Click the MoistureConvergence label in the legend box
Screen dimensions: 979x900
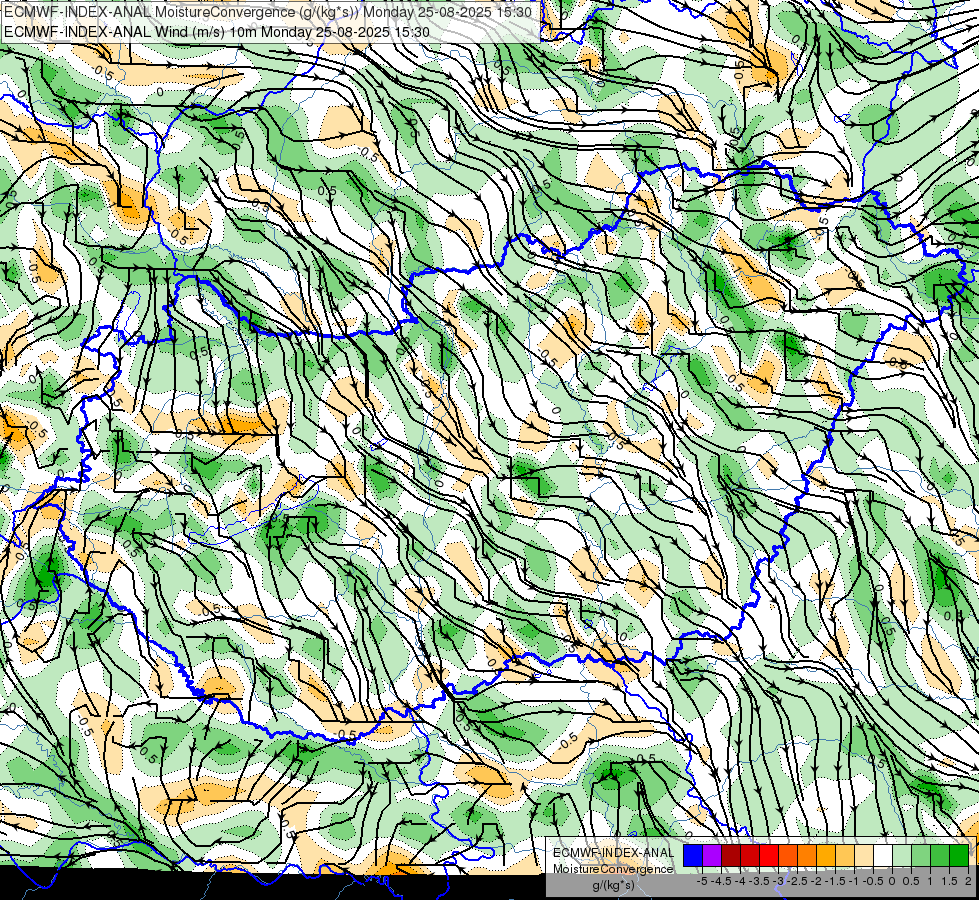pos(613,869)
